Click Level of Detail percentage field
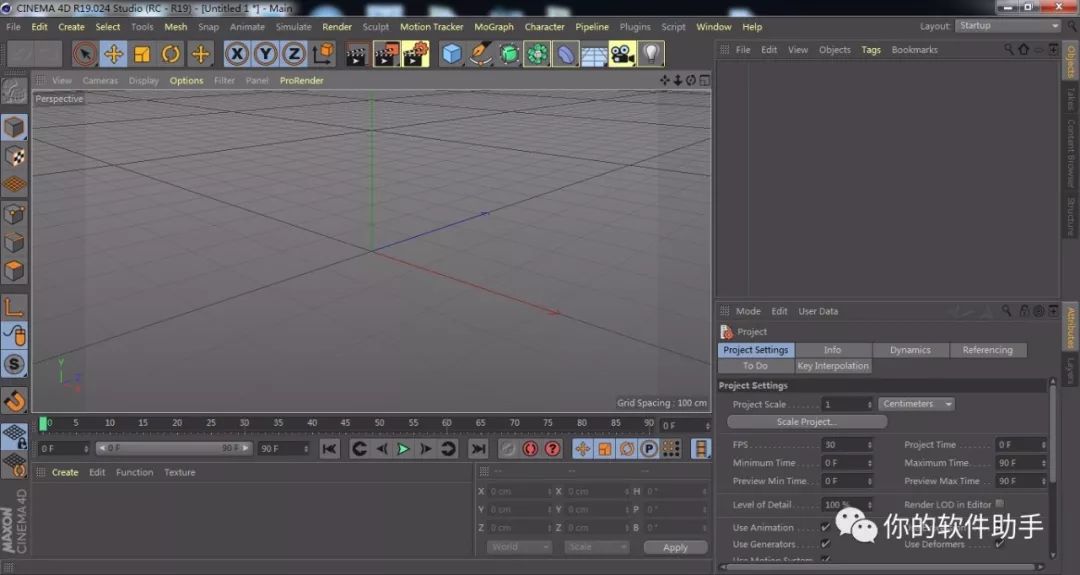 pos(847,505)
